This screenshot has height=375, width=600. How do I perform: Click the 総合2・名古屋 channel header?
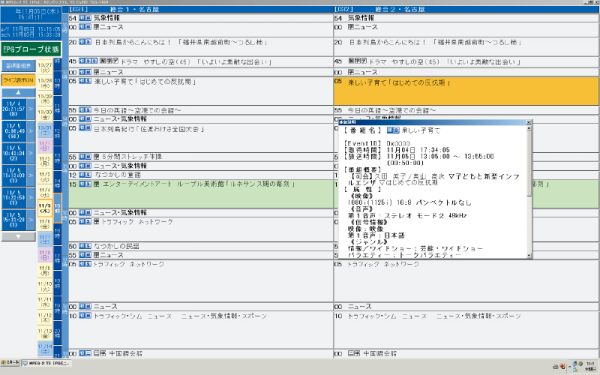(x=466, y=9)
